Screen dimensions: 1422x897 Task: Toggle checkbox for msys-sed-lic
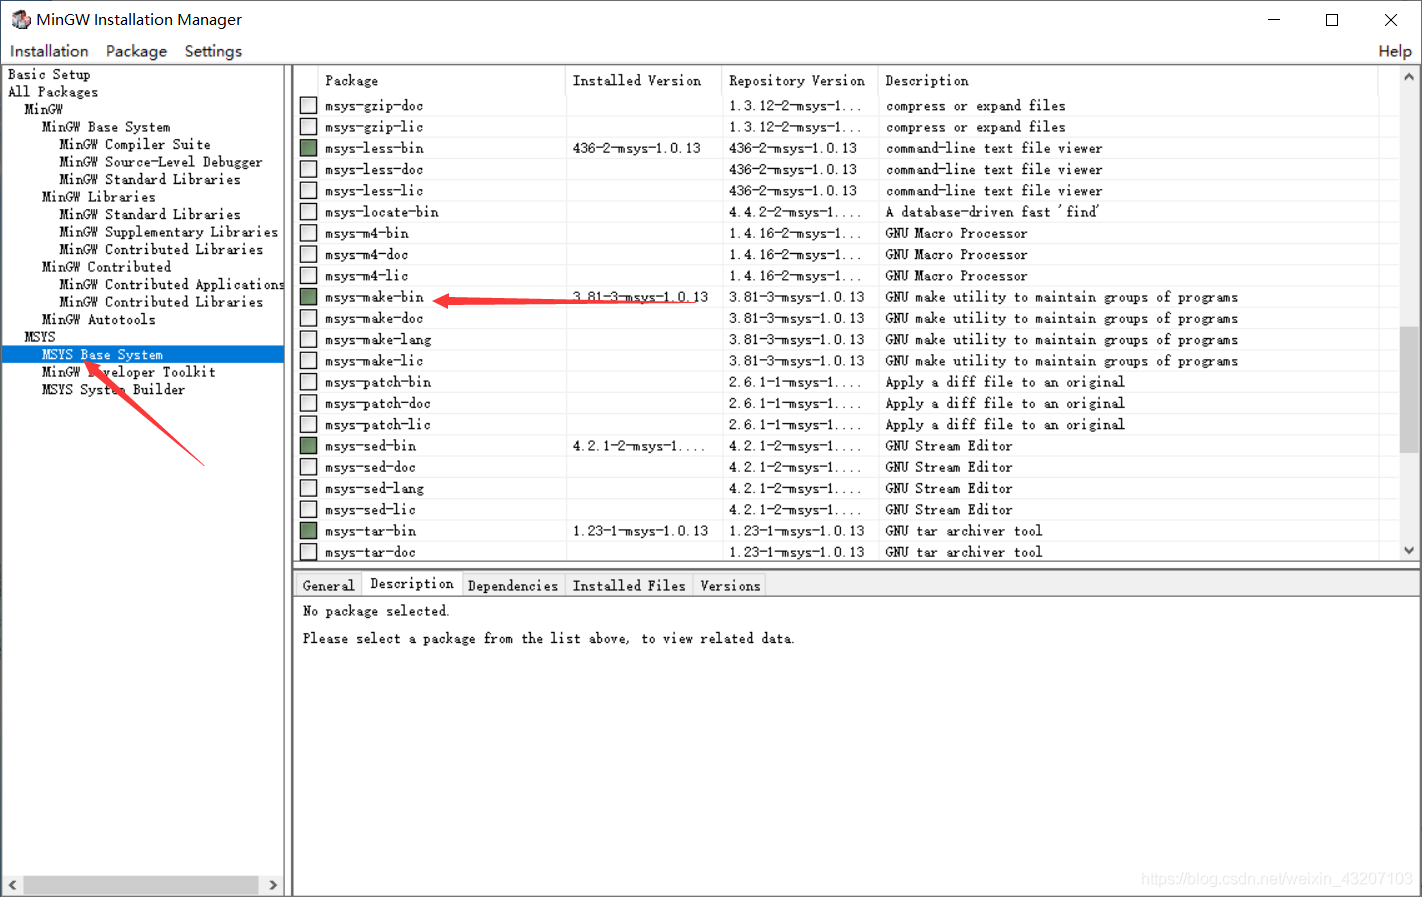tap(308, 509)
